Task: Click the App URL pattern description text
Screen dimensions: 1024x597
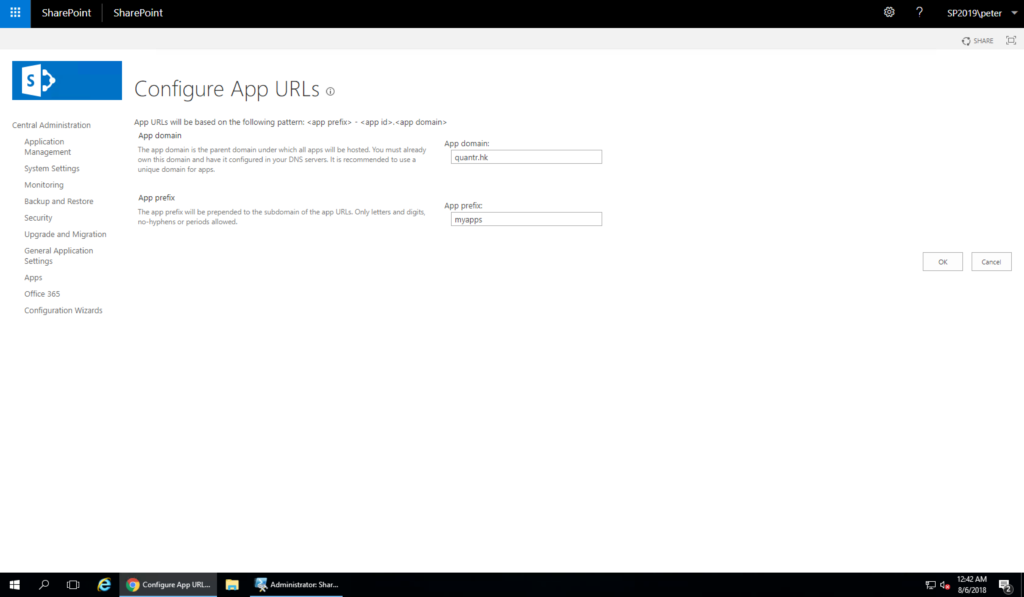Action: coord(291,122)
